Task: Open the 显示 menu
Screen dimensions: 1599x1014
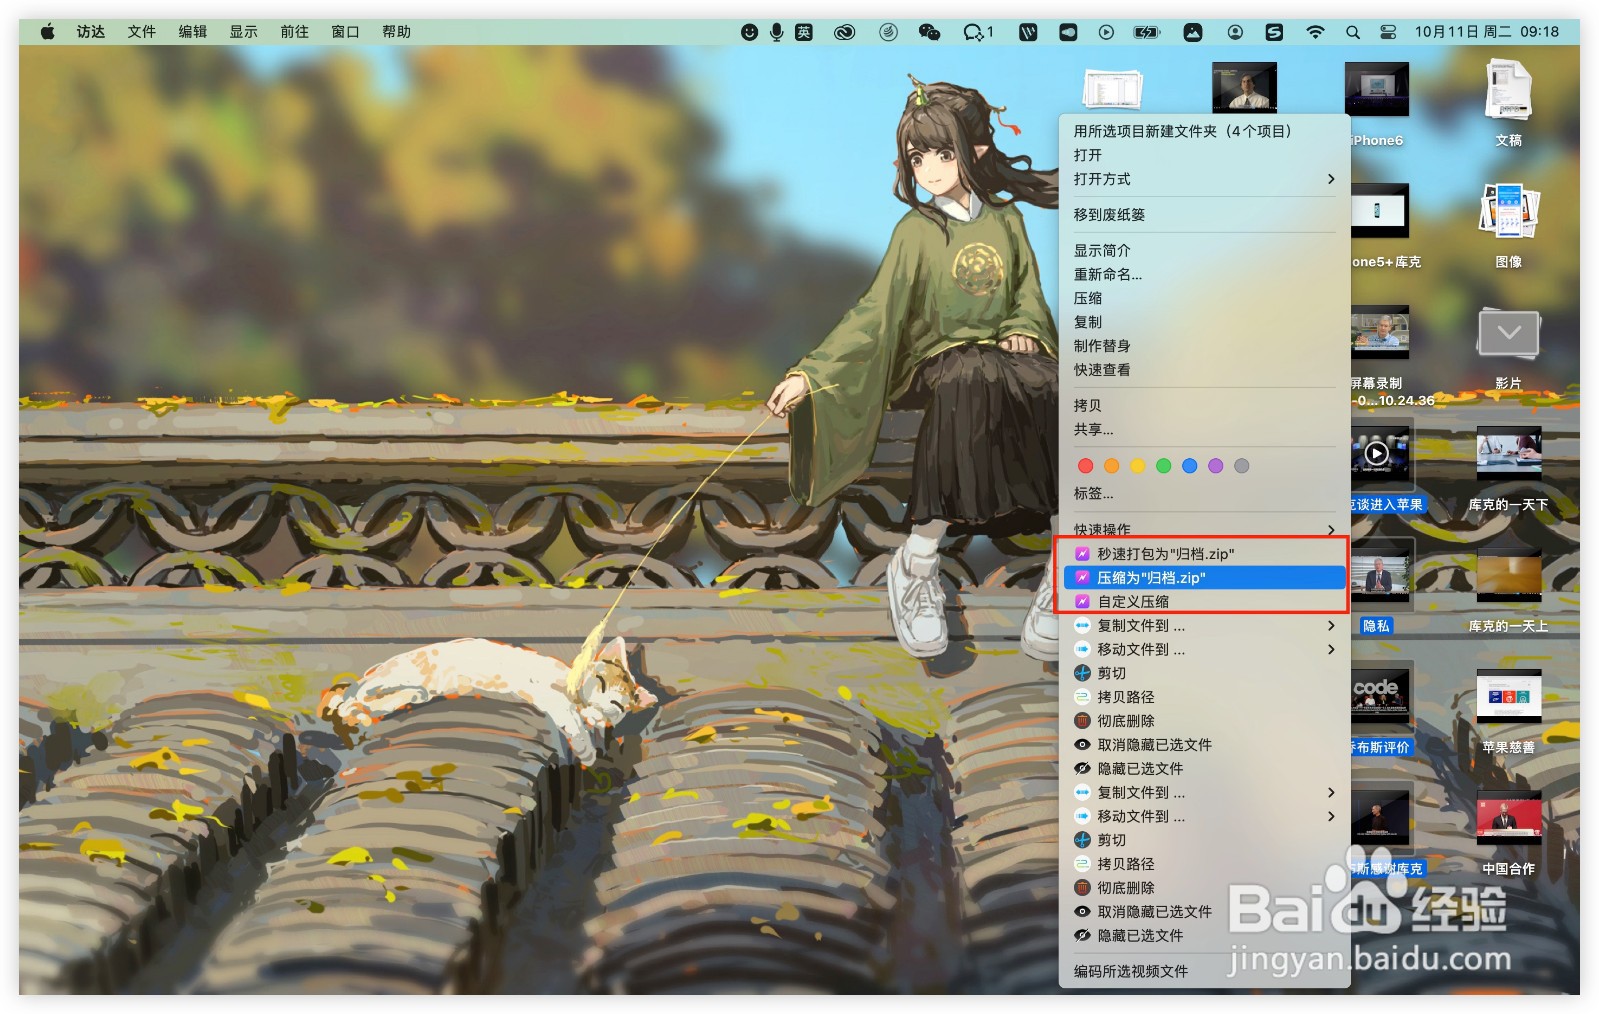Action: [244, 32]
